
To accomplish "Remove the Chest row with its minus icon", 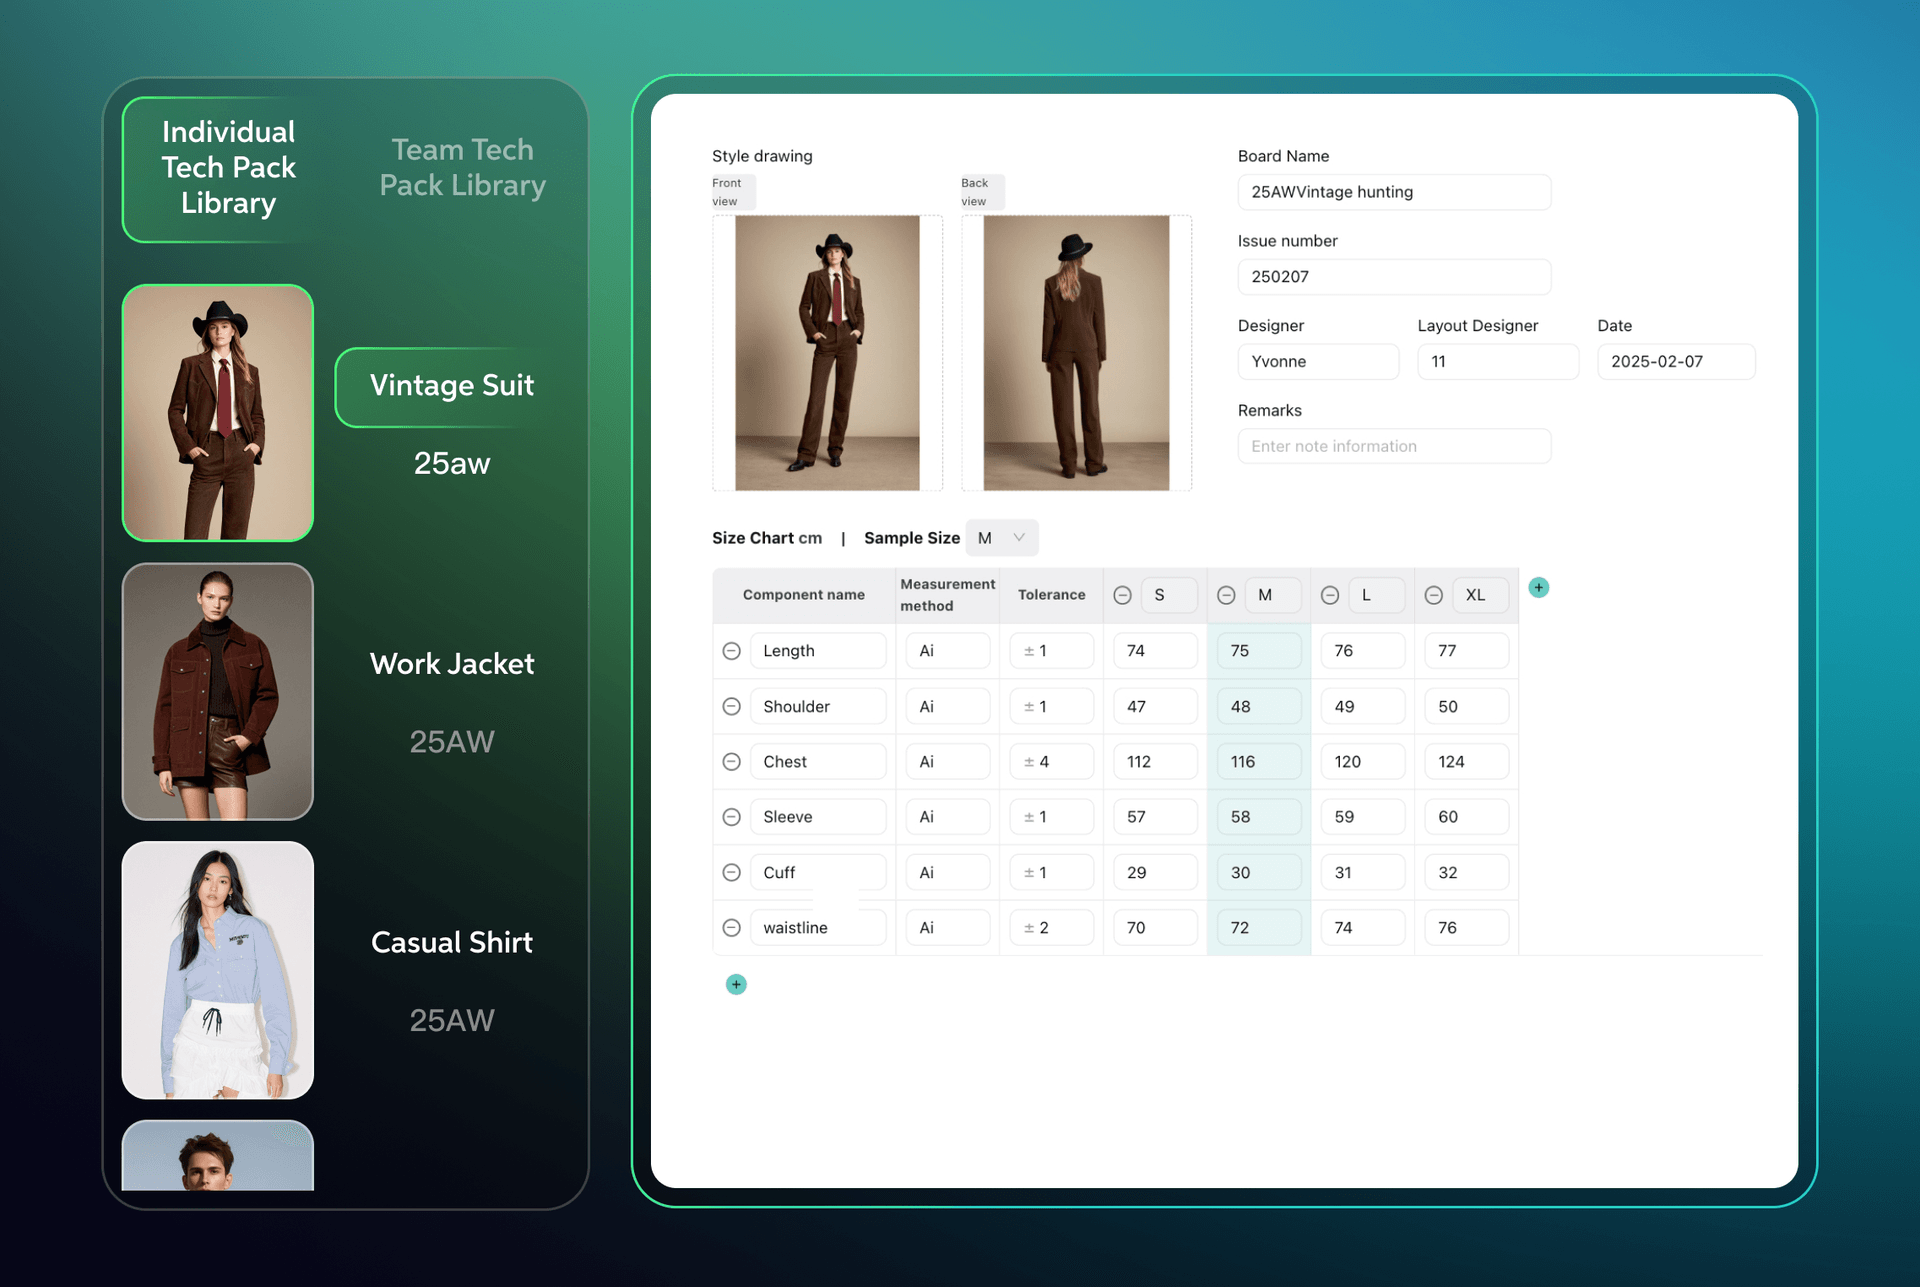I will pos(731,762).
